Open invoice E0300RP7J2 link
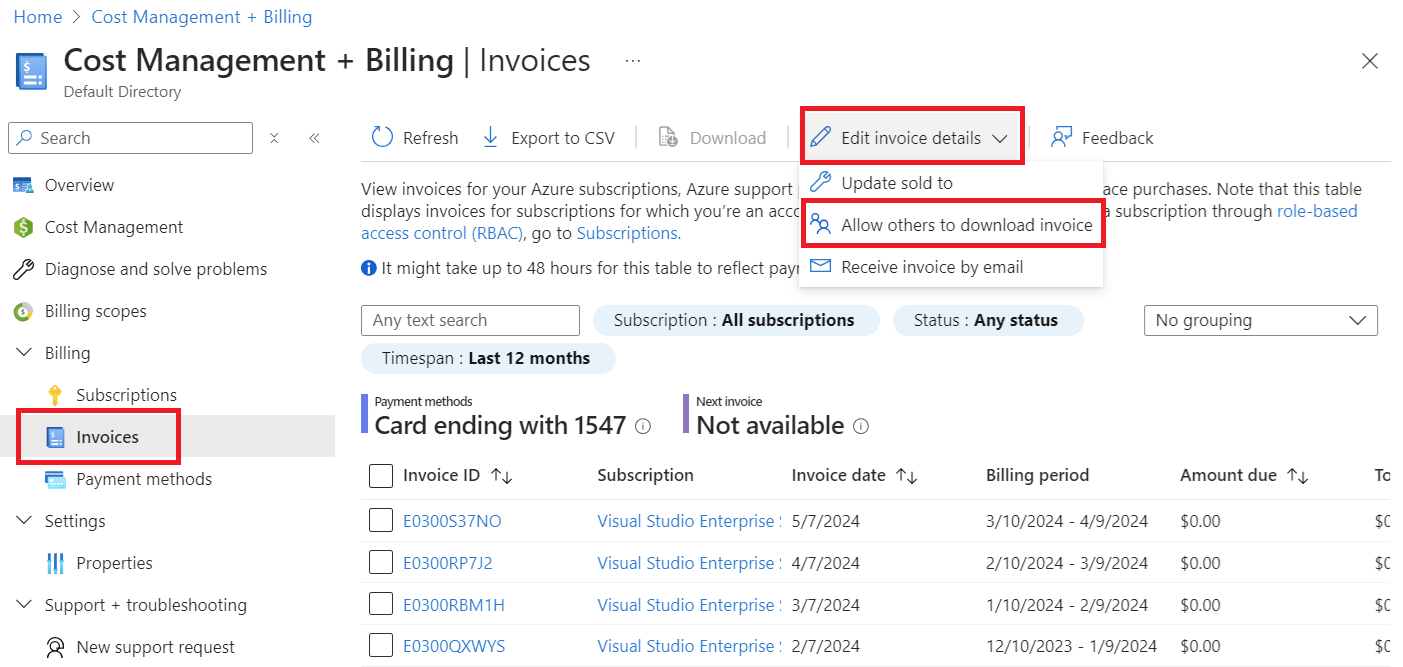This screenshot has height=667, width=1403. pyautogui.click(x=447, y=563)
